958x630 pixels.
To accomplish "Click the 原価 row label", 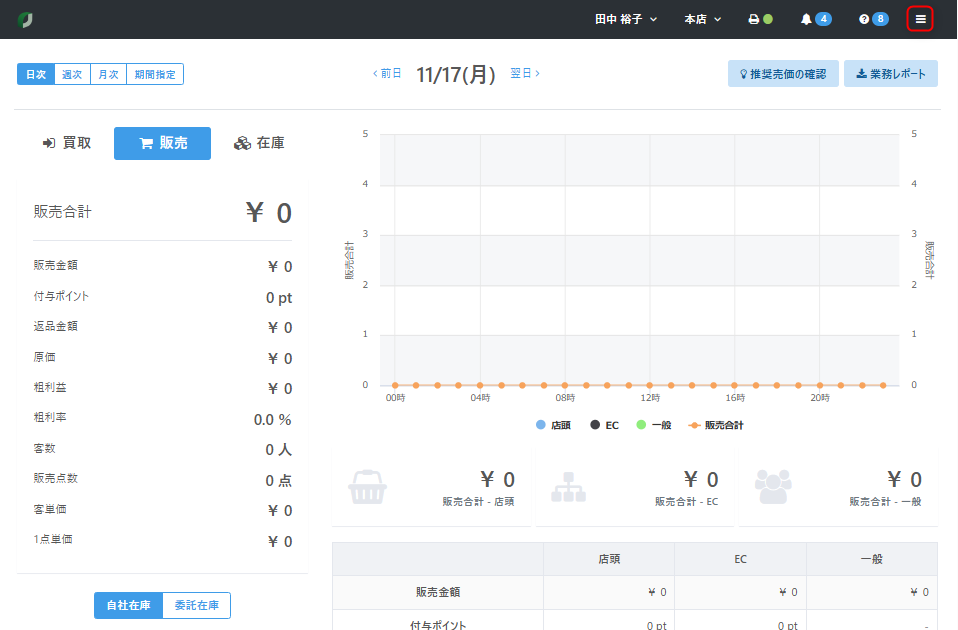I will 45,357.
